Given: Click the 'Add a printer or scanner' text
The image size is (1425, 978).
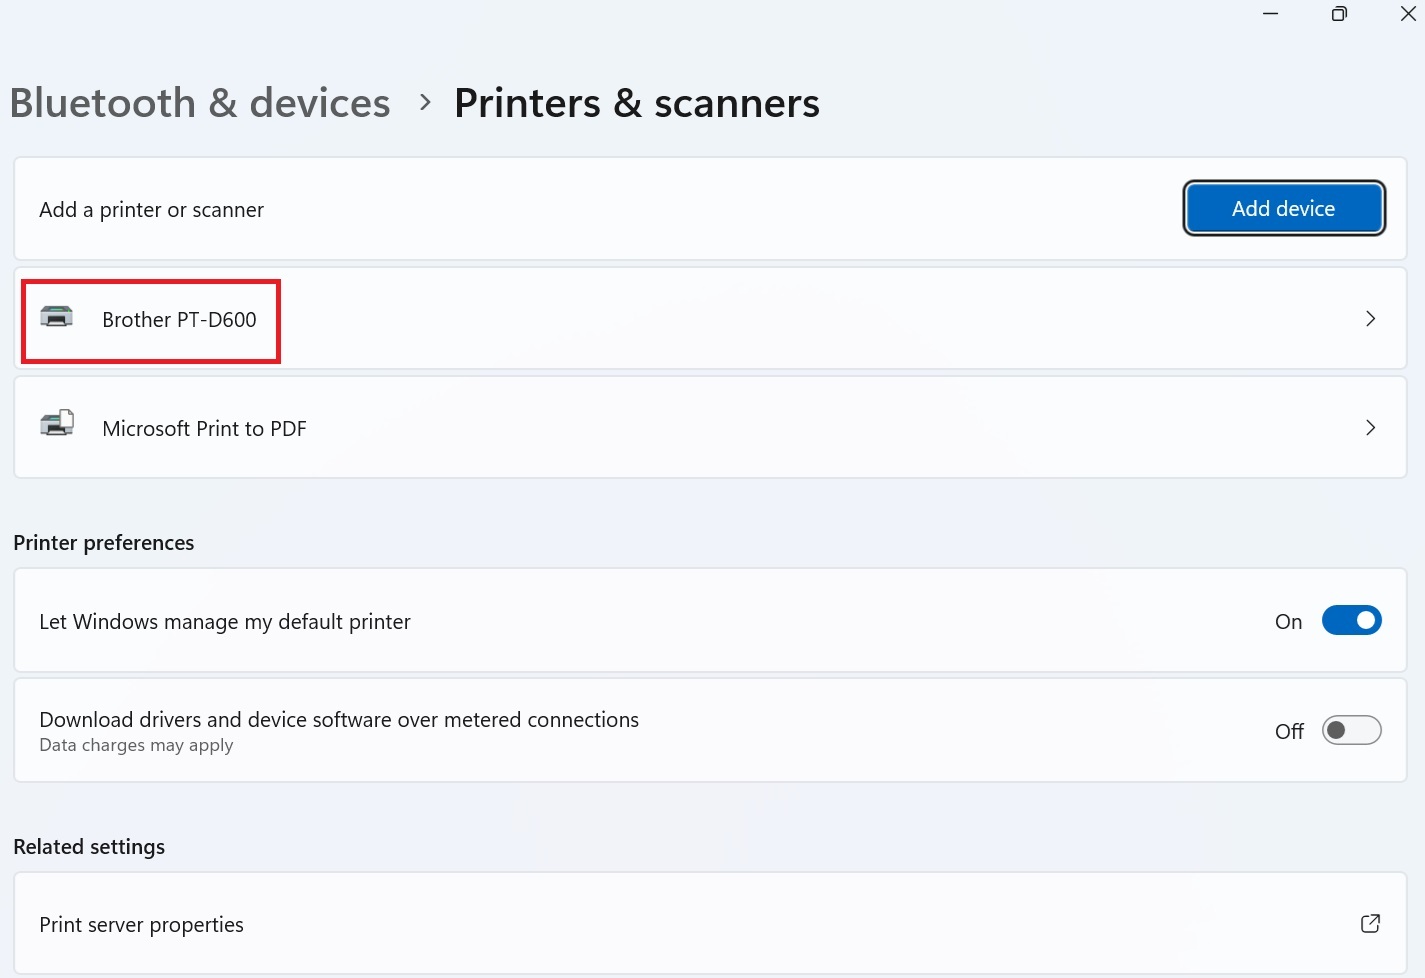Looking at the screenshot, I should click(151, 210).
